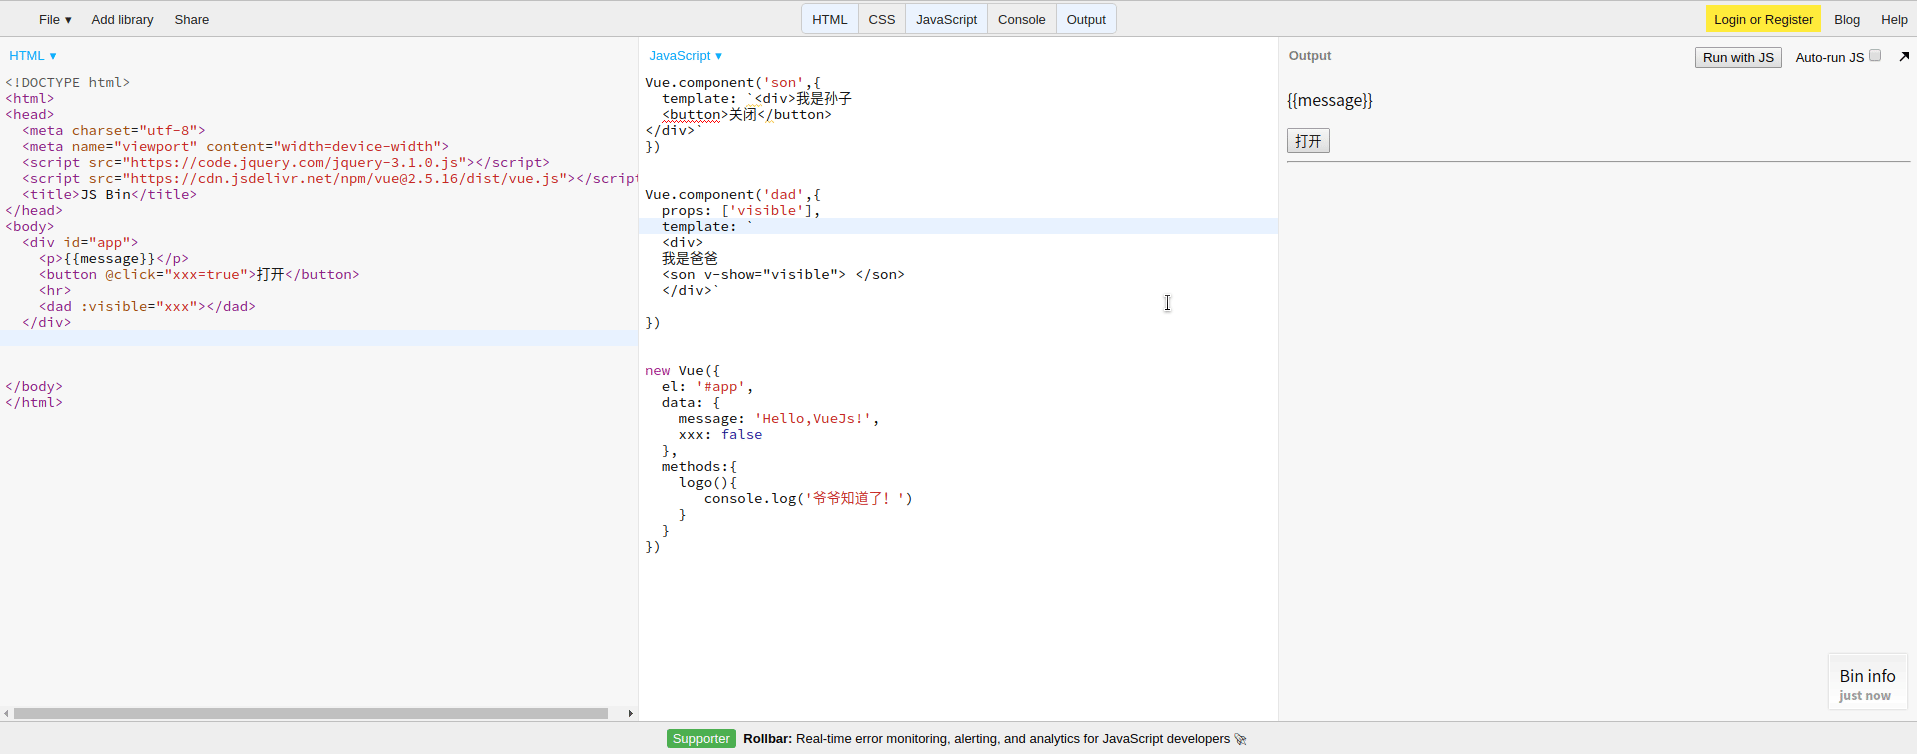The width and height of the screenshot is (1917, 754).
Task: Open the File dropdown menu
Action: [x=55, y=19]
